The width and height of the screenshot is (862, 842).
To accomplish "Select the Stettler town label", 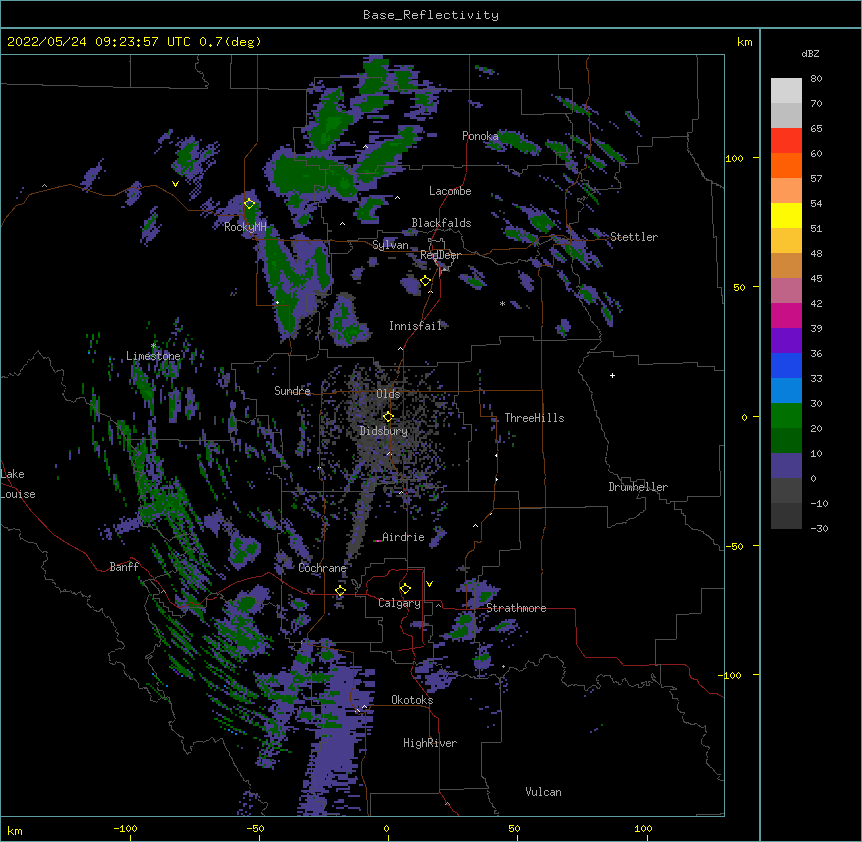I will [x=634, y=237].
